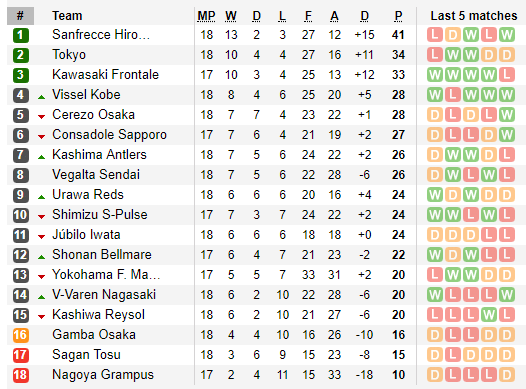Screen dimensions: 526x389
Task: Open the Kawasaki Frontale team link
Action: (105, 74)
